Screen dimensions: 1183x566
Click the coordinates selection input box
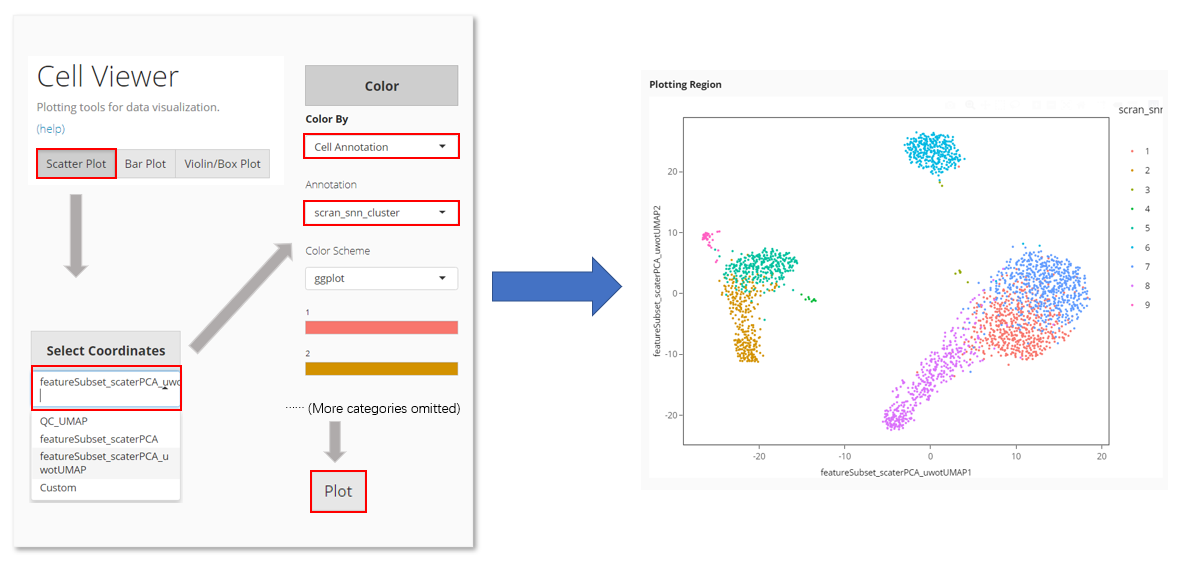coord(106,388)
